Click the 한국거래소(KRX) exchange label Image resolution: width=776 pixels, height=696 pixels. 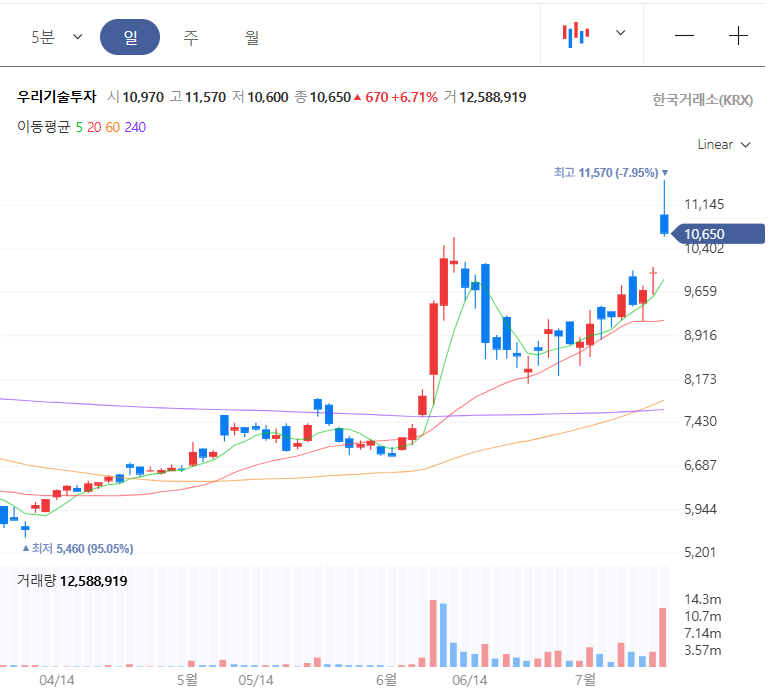[x=703, y=100]
